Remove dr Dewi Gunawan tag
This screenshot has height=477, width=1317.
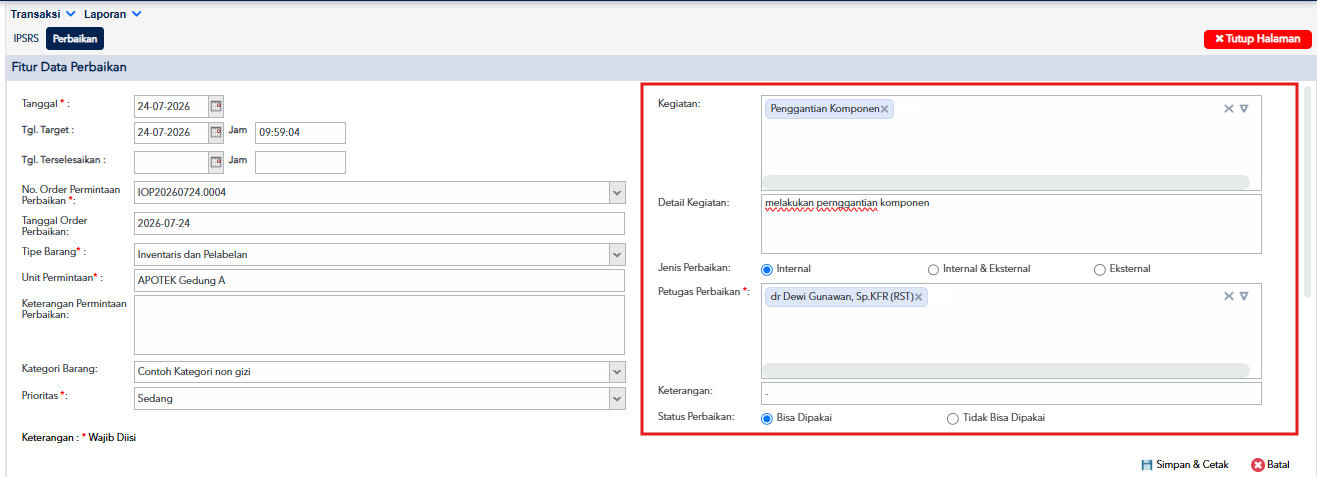[x=918, y=297]
